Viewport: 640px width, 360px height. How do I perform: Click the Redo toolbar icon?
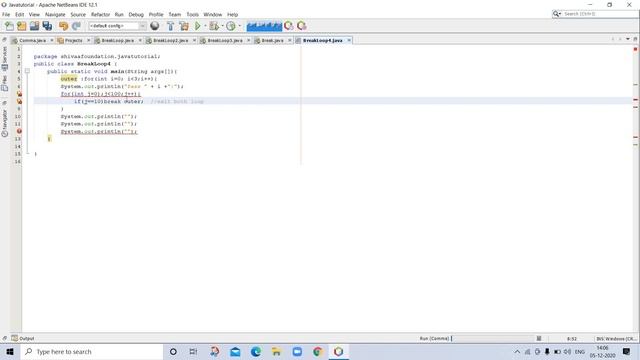click(76, 26)
